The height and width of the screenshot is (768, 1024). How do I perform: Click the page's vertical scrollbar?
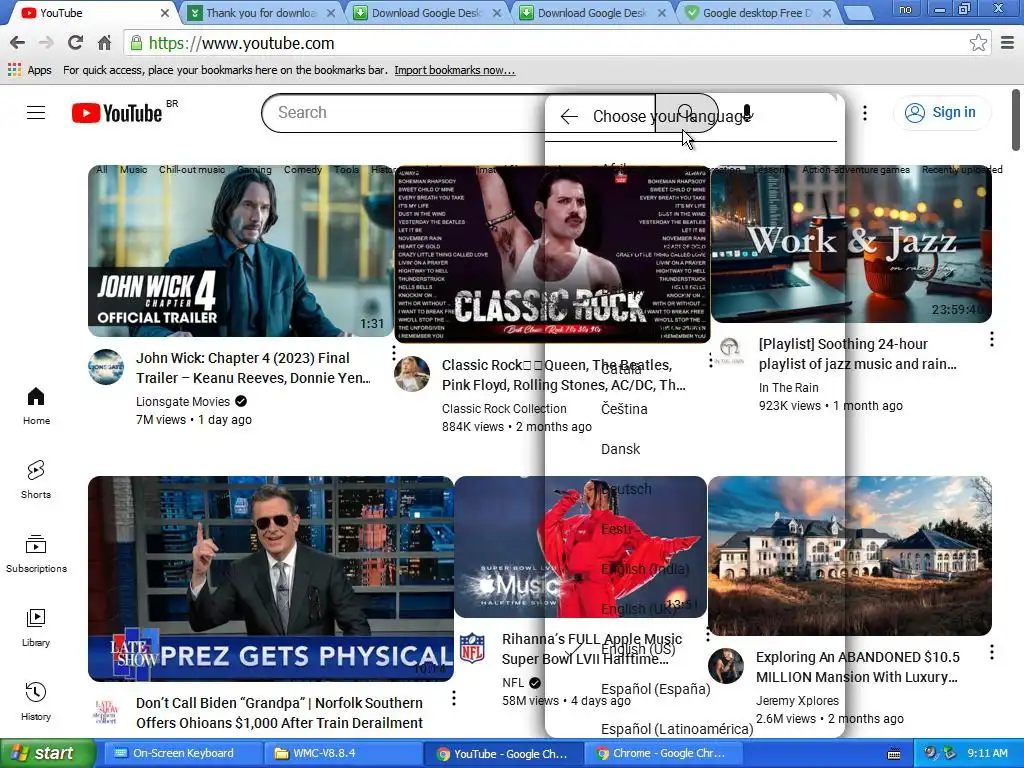(x=1016, y=120)
